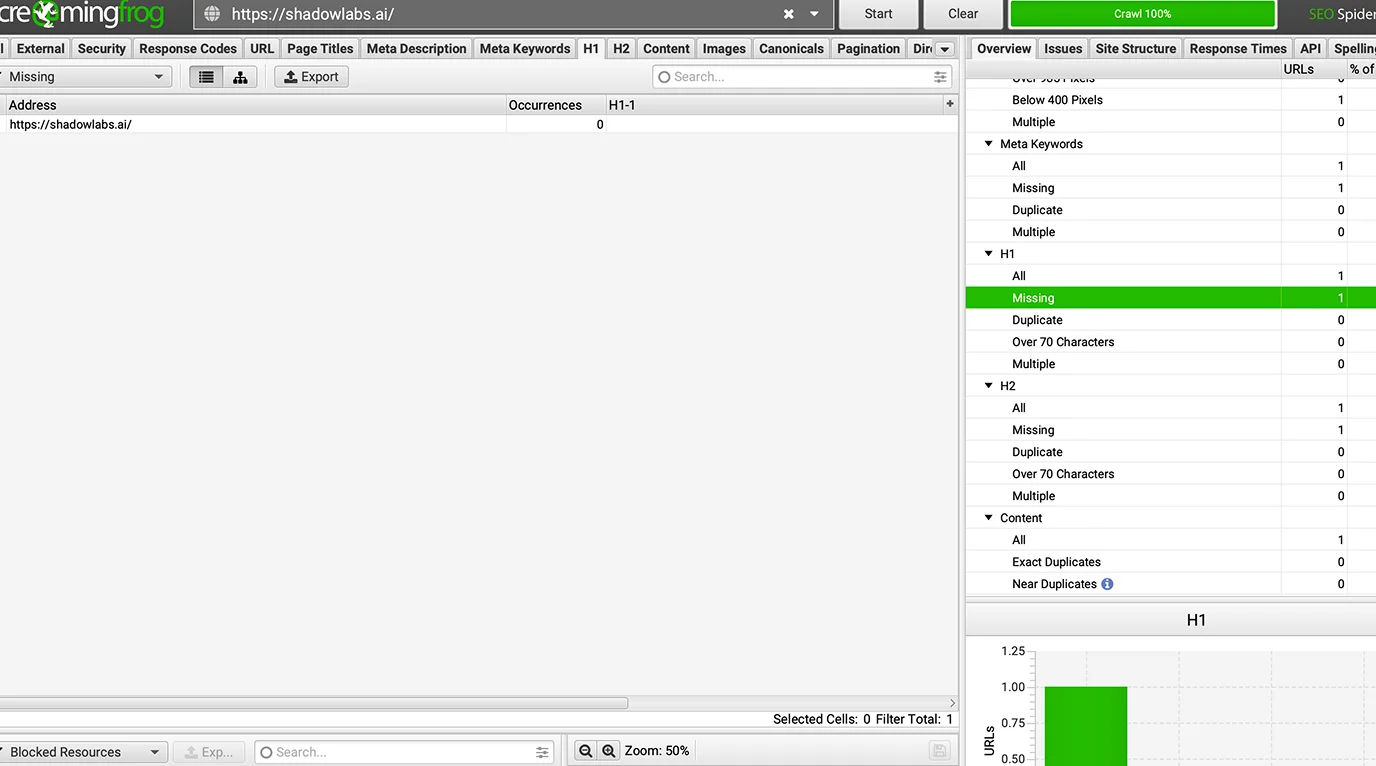This screenshot has width=1376, height=766.
Task: Open the Meta Description tab
Action: coord(416,49)
